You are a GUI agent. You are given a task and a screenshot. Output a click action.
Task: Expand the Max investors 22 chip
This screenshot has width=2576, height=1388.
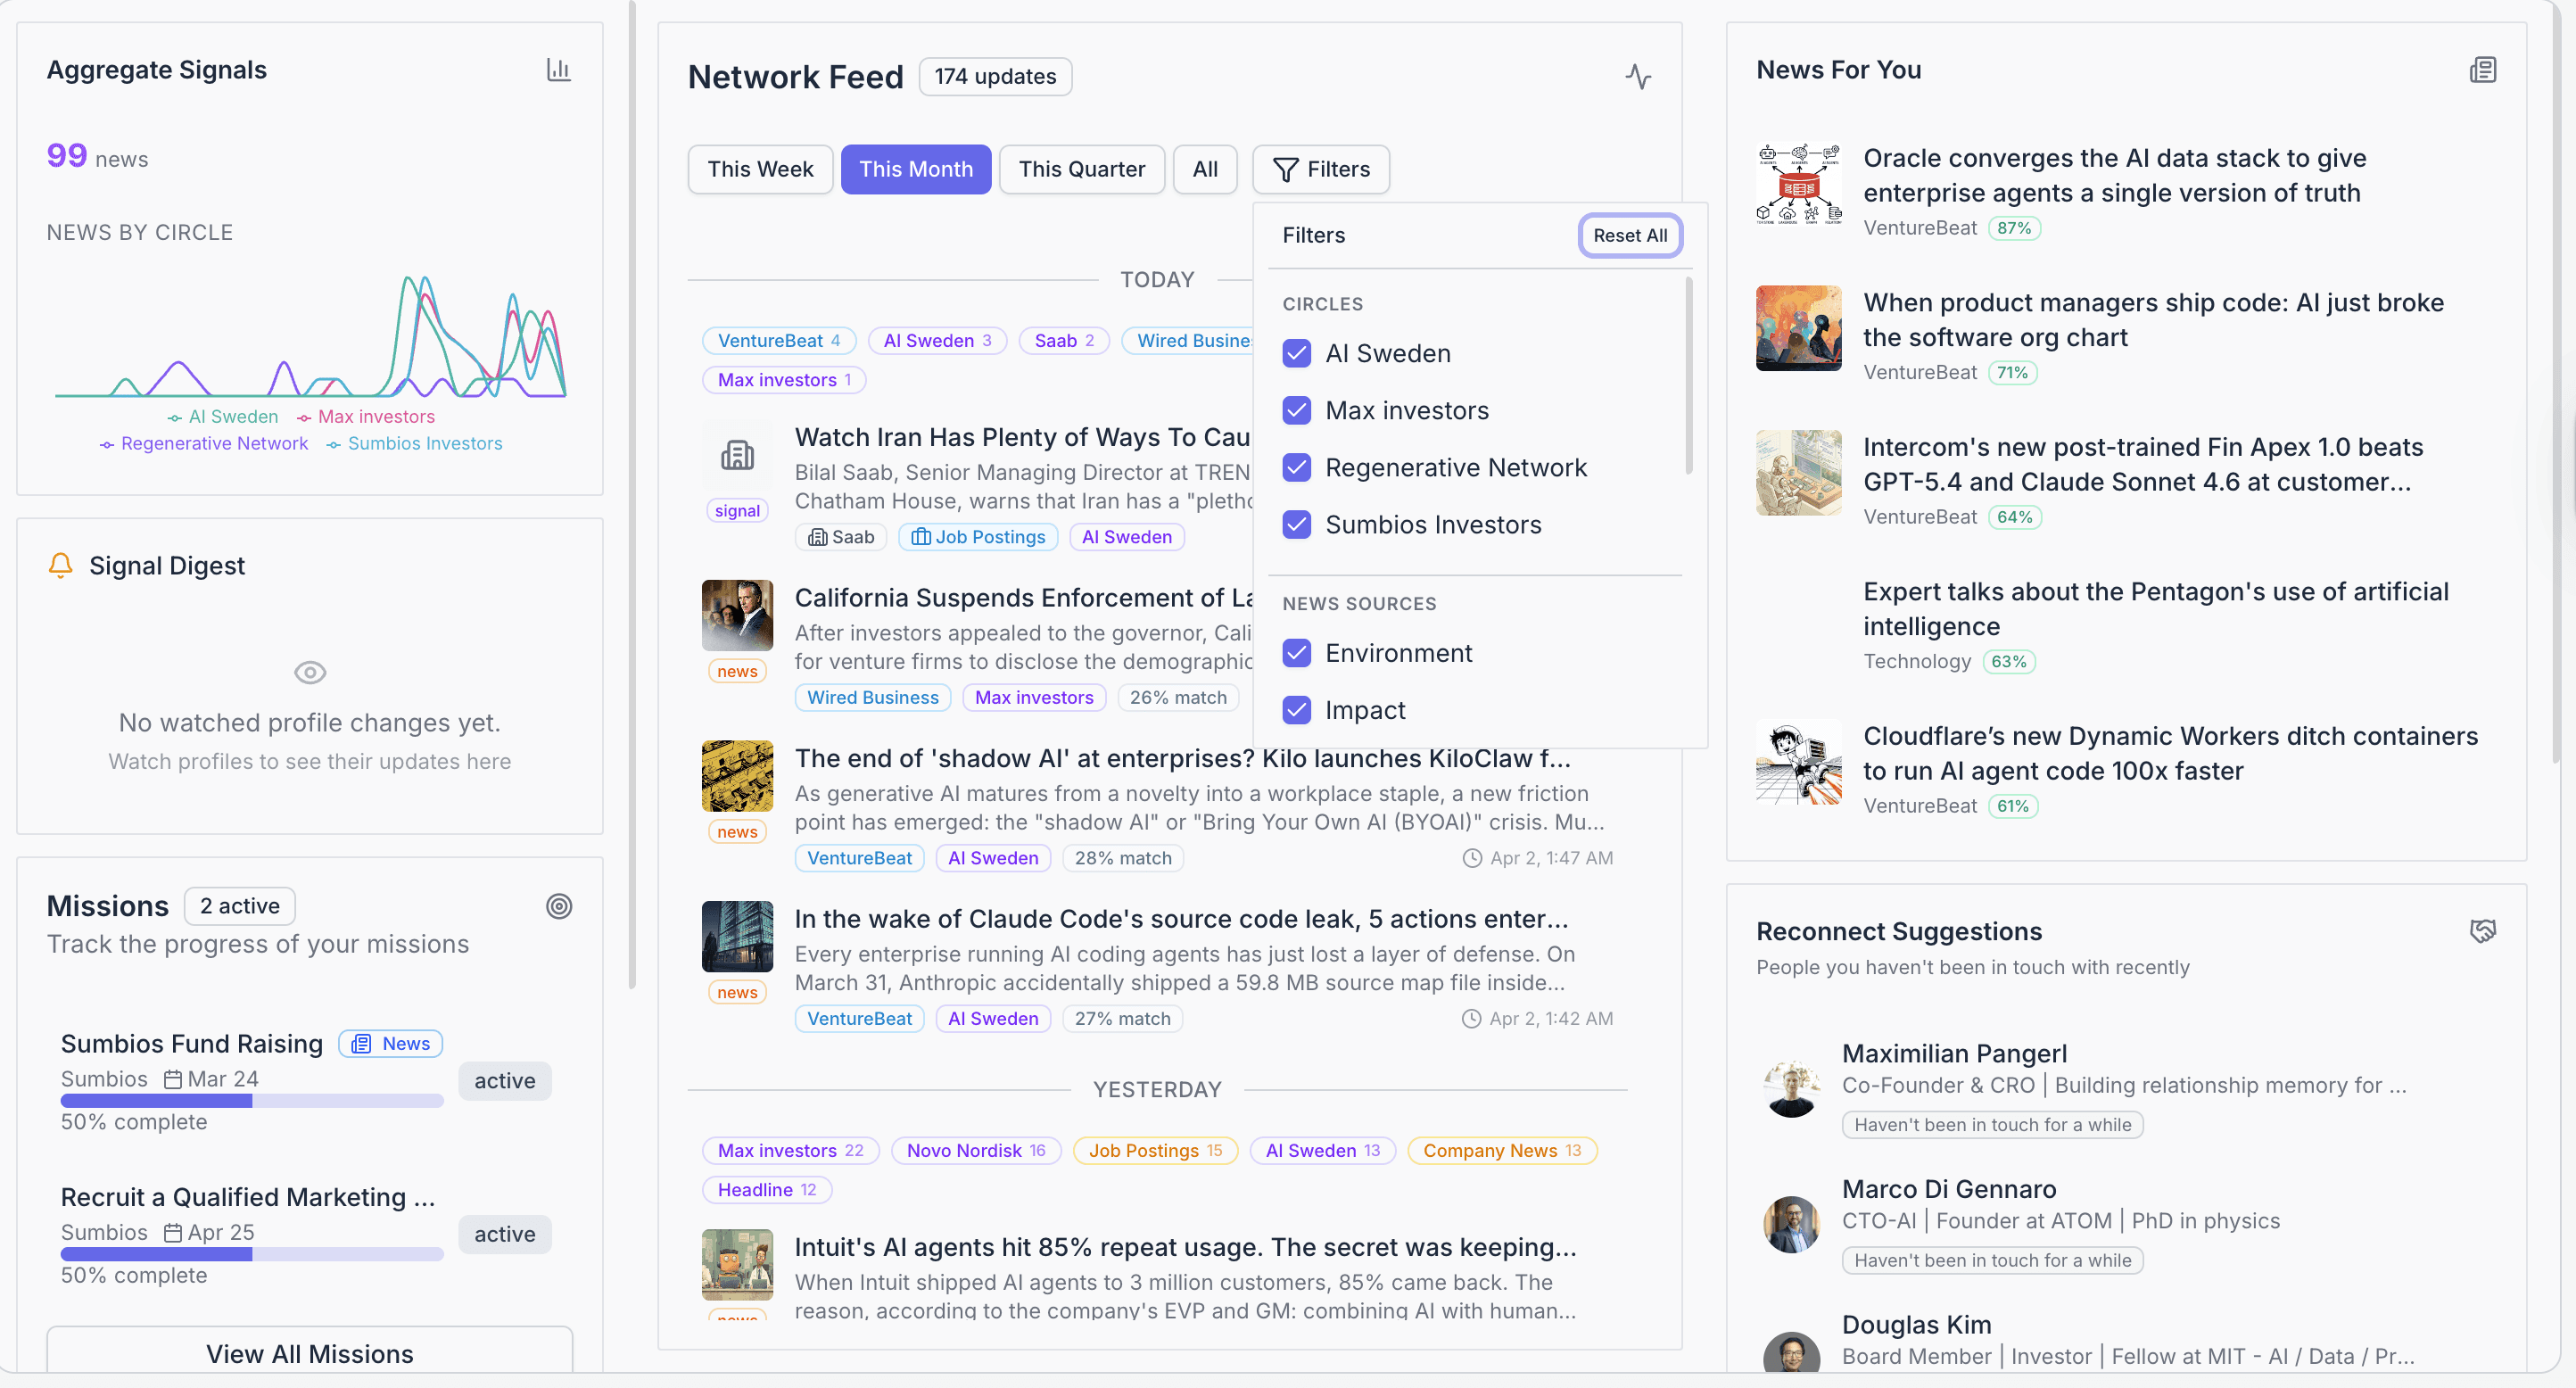[789, 1150]
